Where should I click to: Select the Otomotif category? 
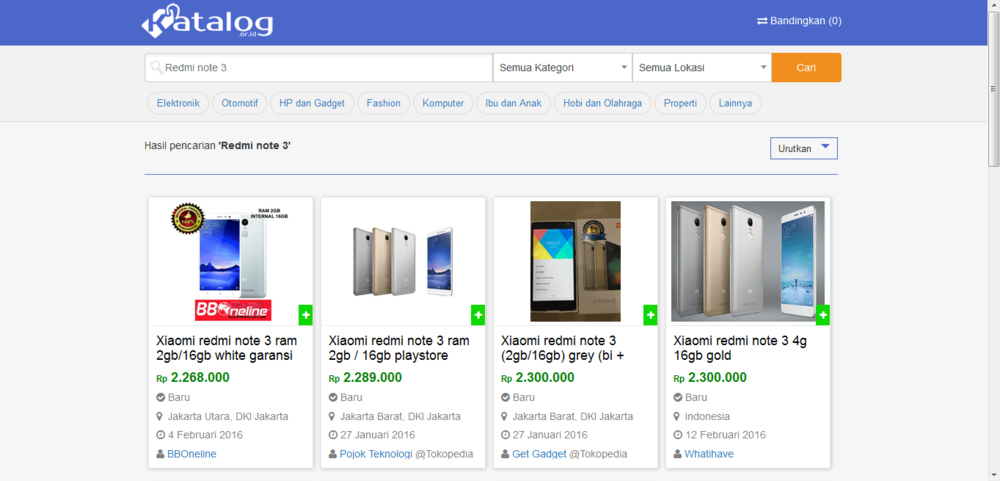tap(239, 103)
